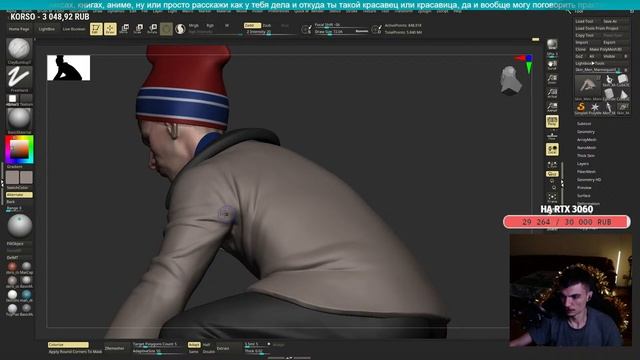Click the camera head orientation widget
Screen dimensions: 640x360
pyautogui.click(x=510, y=80)
